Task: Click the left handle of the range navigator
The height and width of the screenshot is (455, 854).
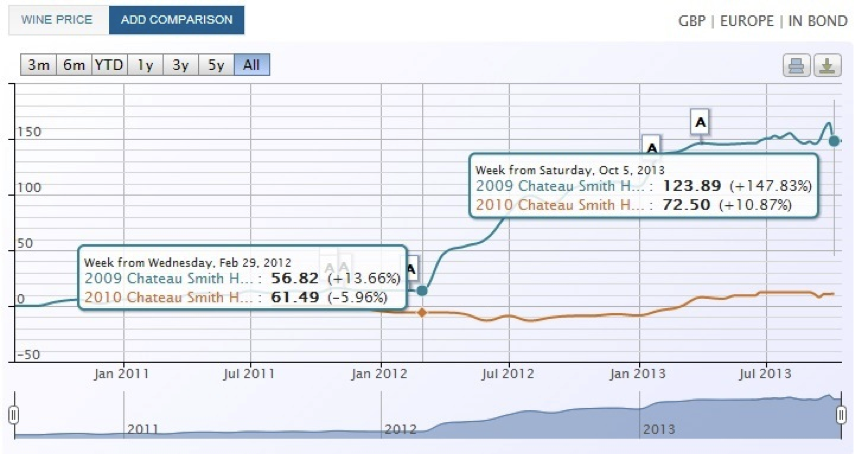Action: pyautogui.click(x=14, y=415)
